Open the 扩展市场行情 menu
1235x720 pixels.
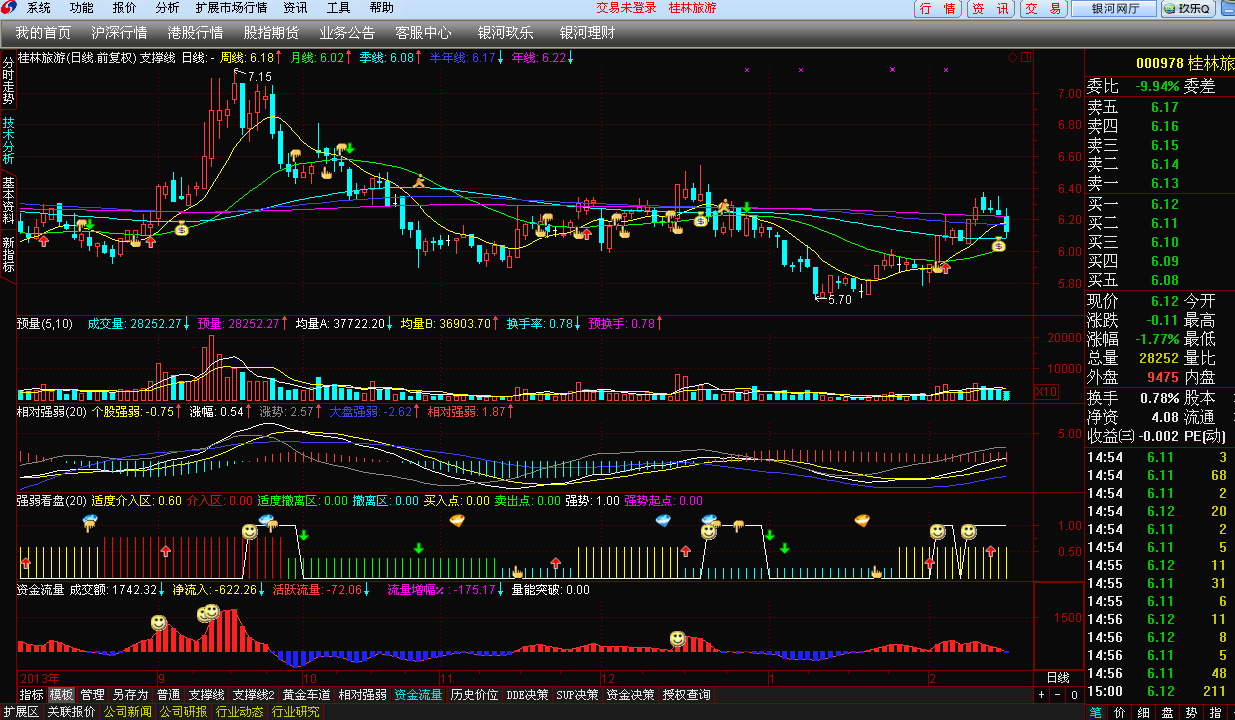231,8
